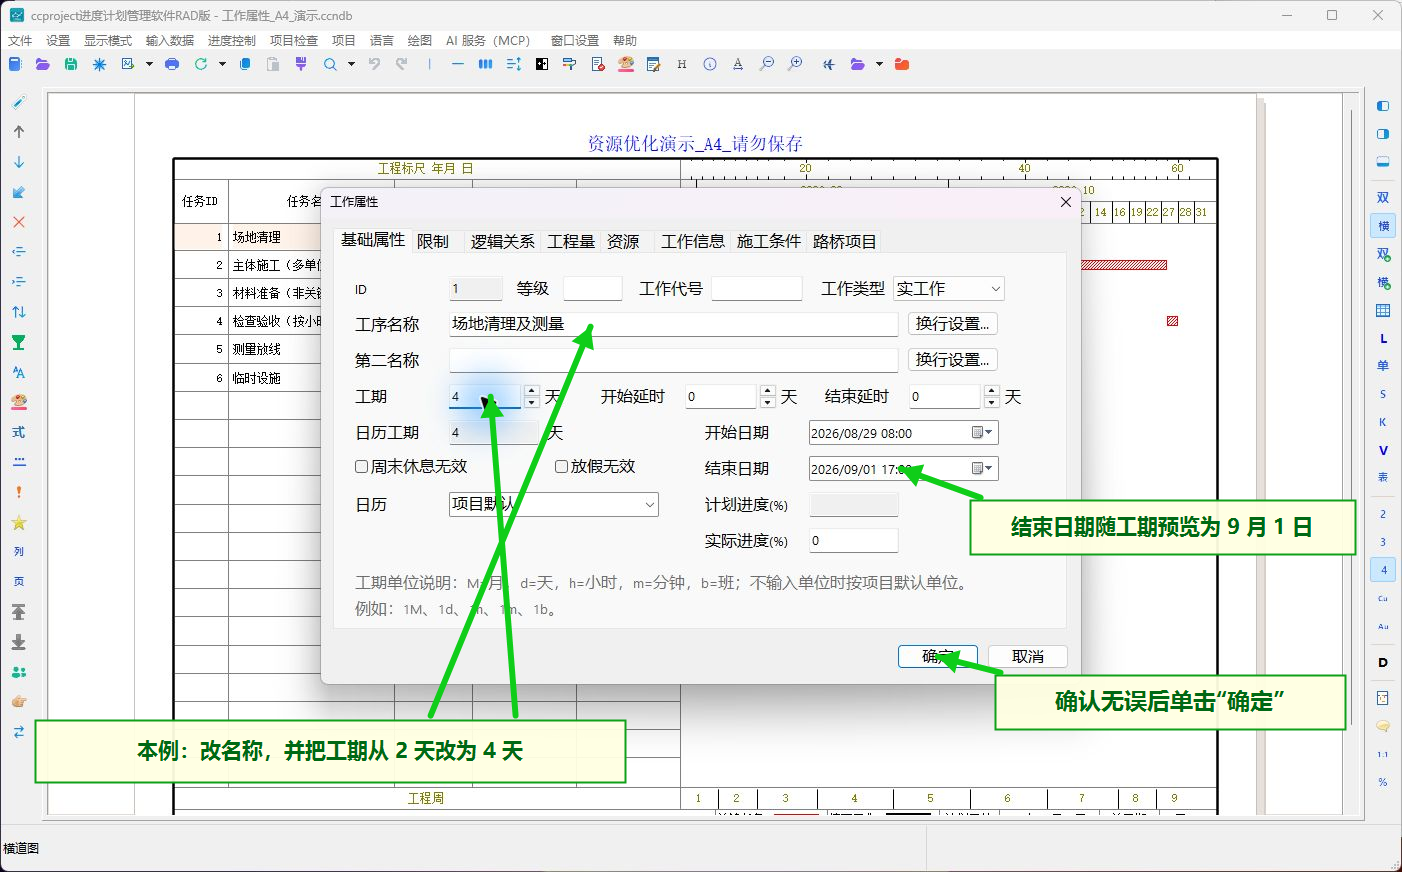Click the up arrow in left sidebar

tap(19, 132)
